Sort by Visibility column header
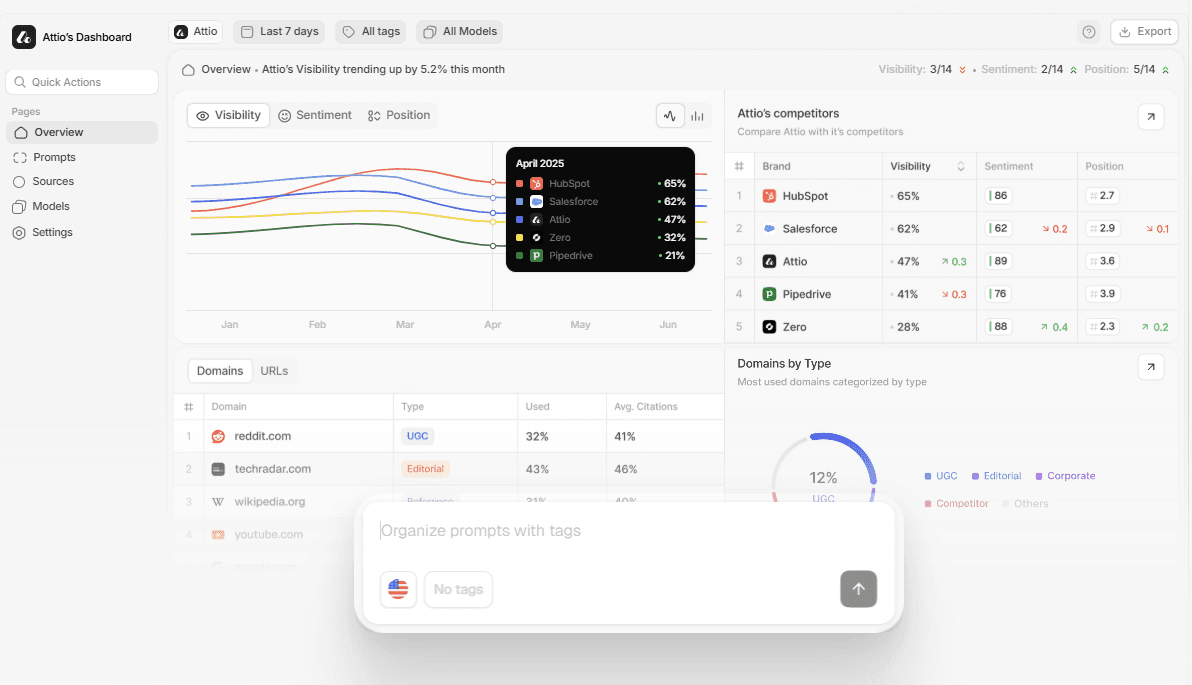This screenshot has width=1192, height=685. (x=928, y=166)
